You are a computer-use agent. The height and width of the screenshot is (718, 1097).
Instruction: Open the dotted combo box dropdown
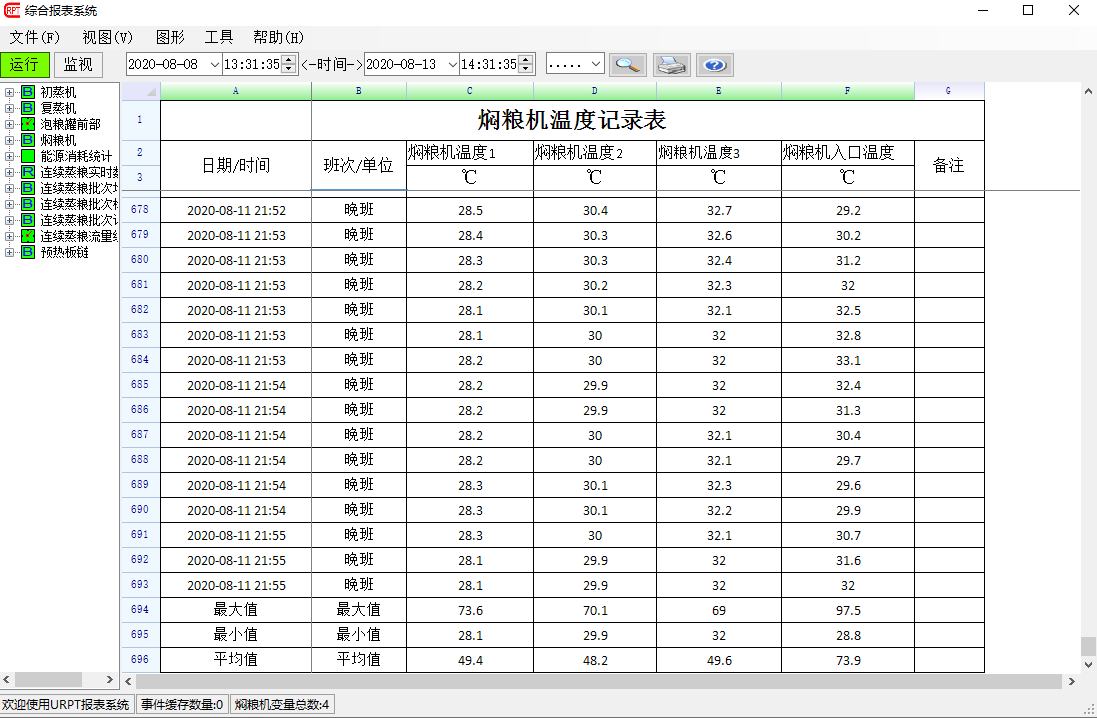(596, 65)
